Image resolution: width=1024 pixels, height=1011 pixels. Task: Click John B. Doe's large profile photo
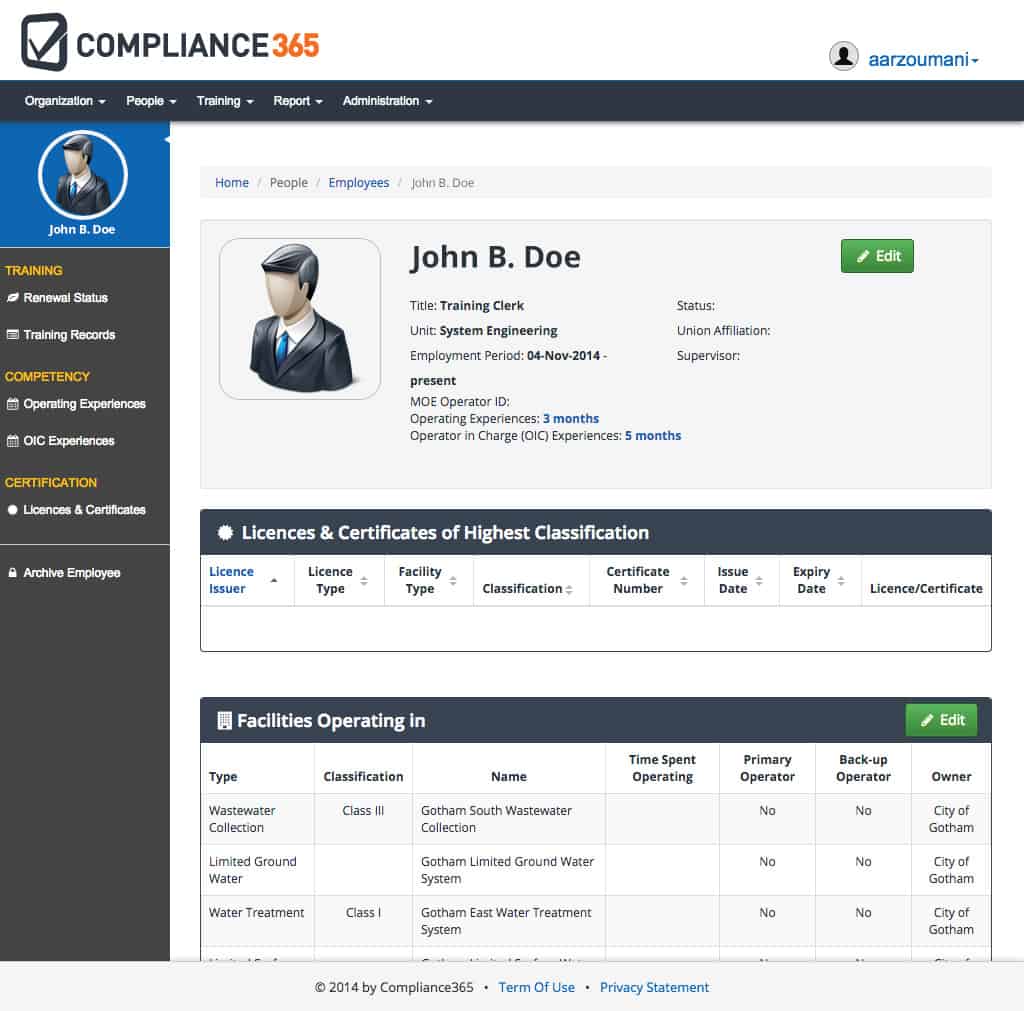(300, 319)
